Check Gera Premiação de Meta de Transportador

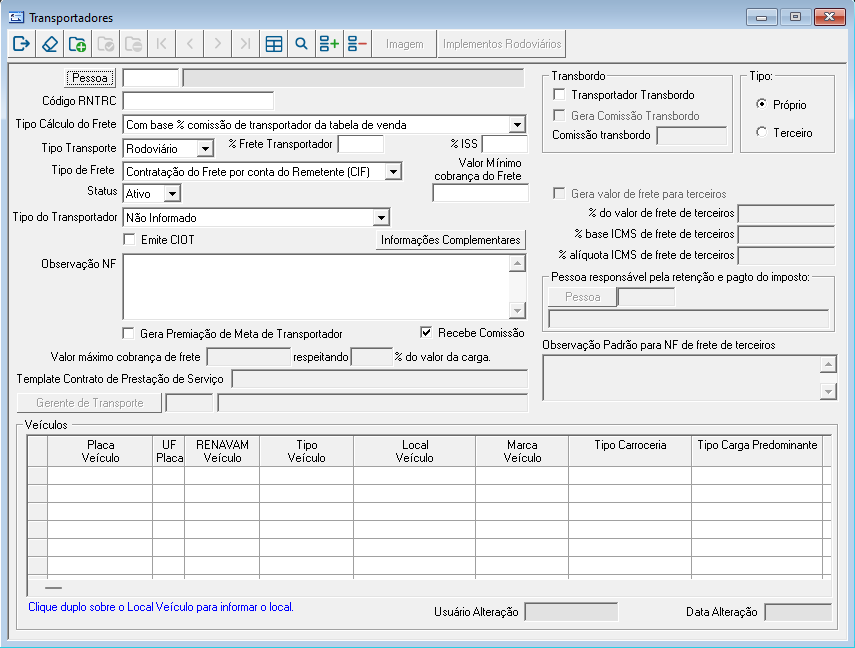click(127, 334)
